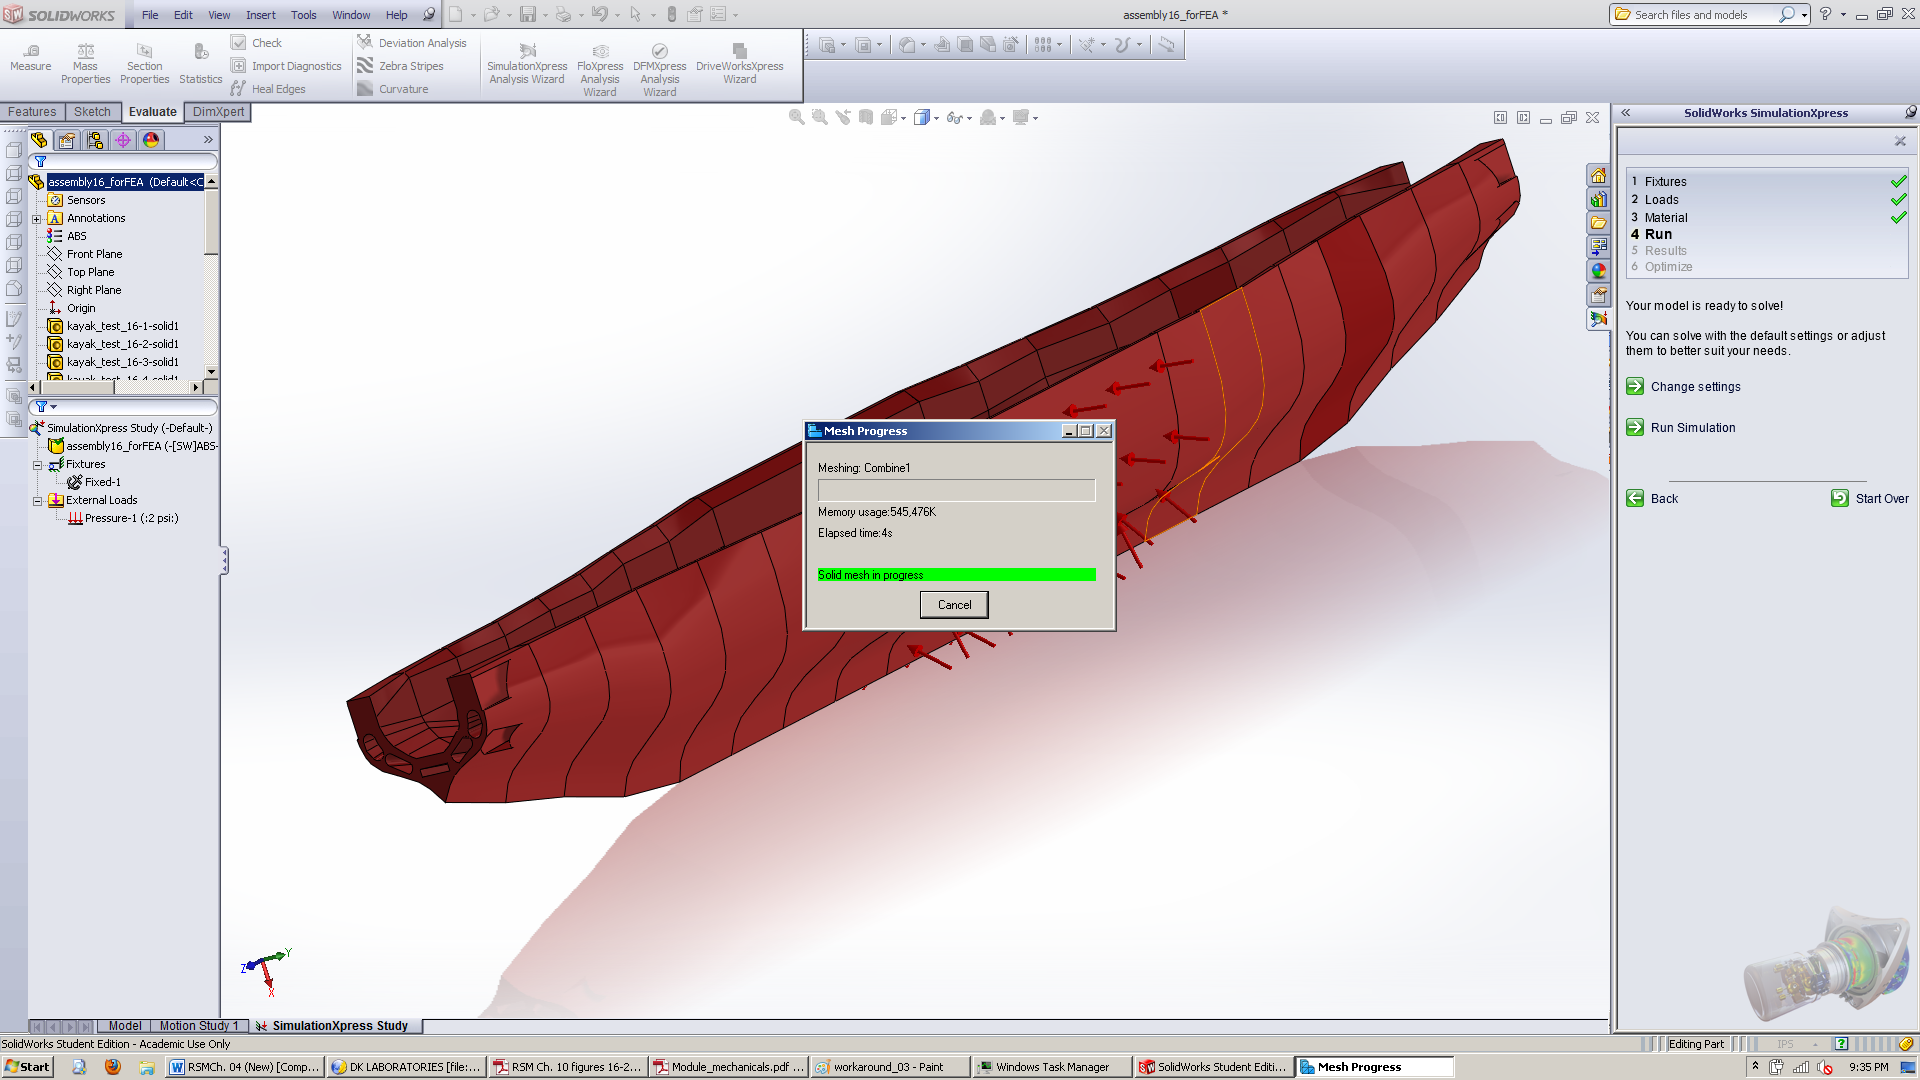This screenshot has width=1920, height=1080.
Task: Select Curvature display tool
Action: point(393,89)
